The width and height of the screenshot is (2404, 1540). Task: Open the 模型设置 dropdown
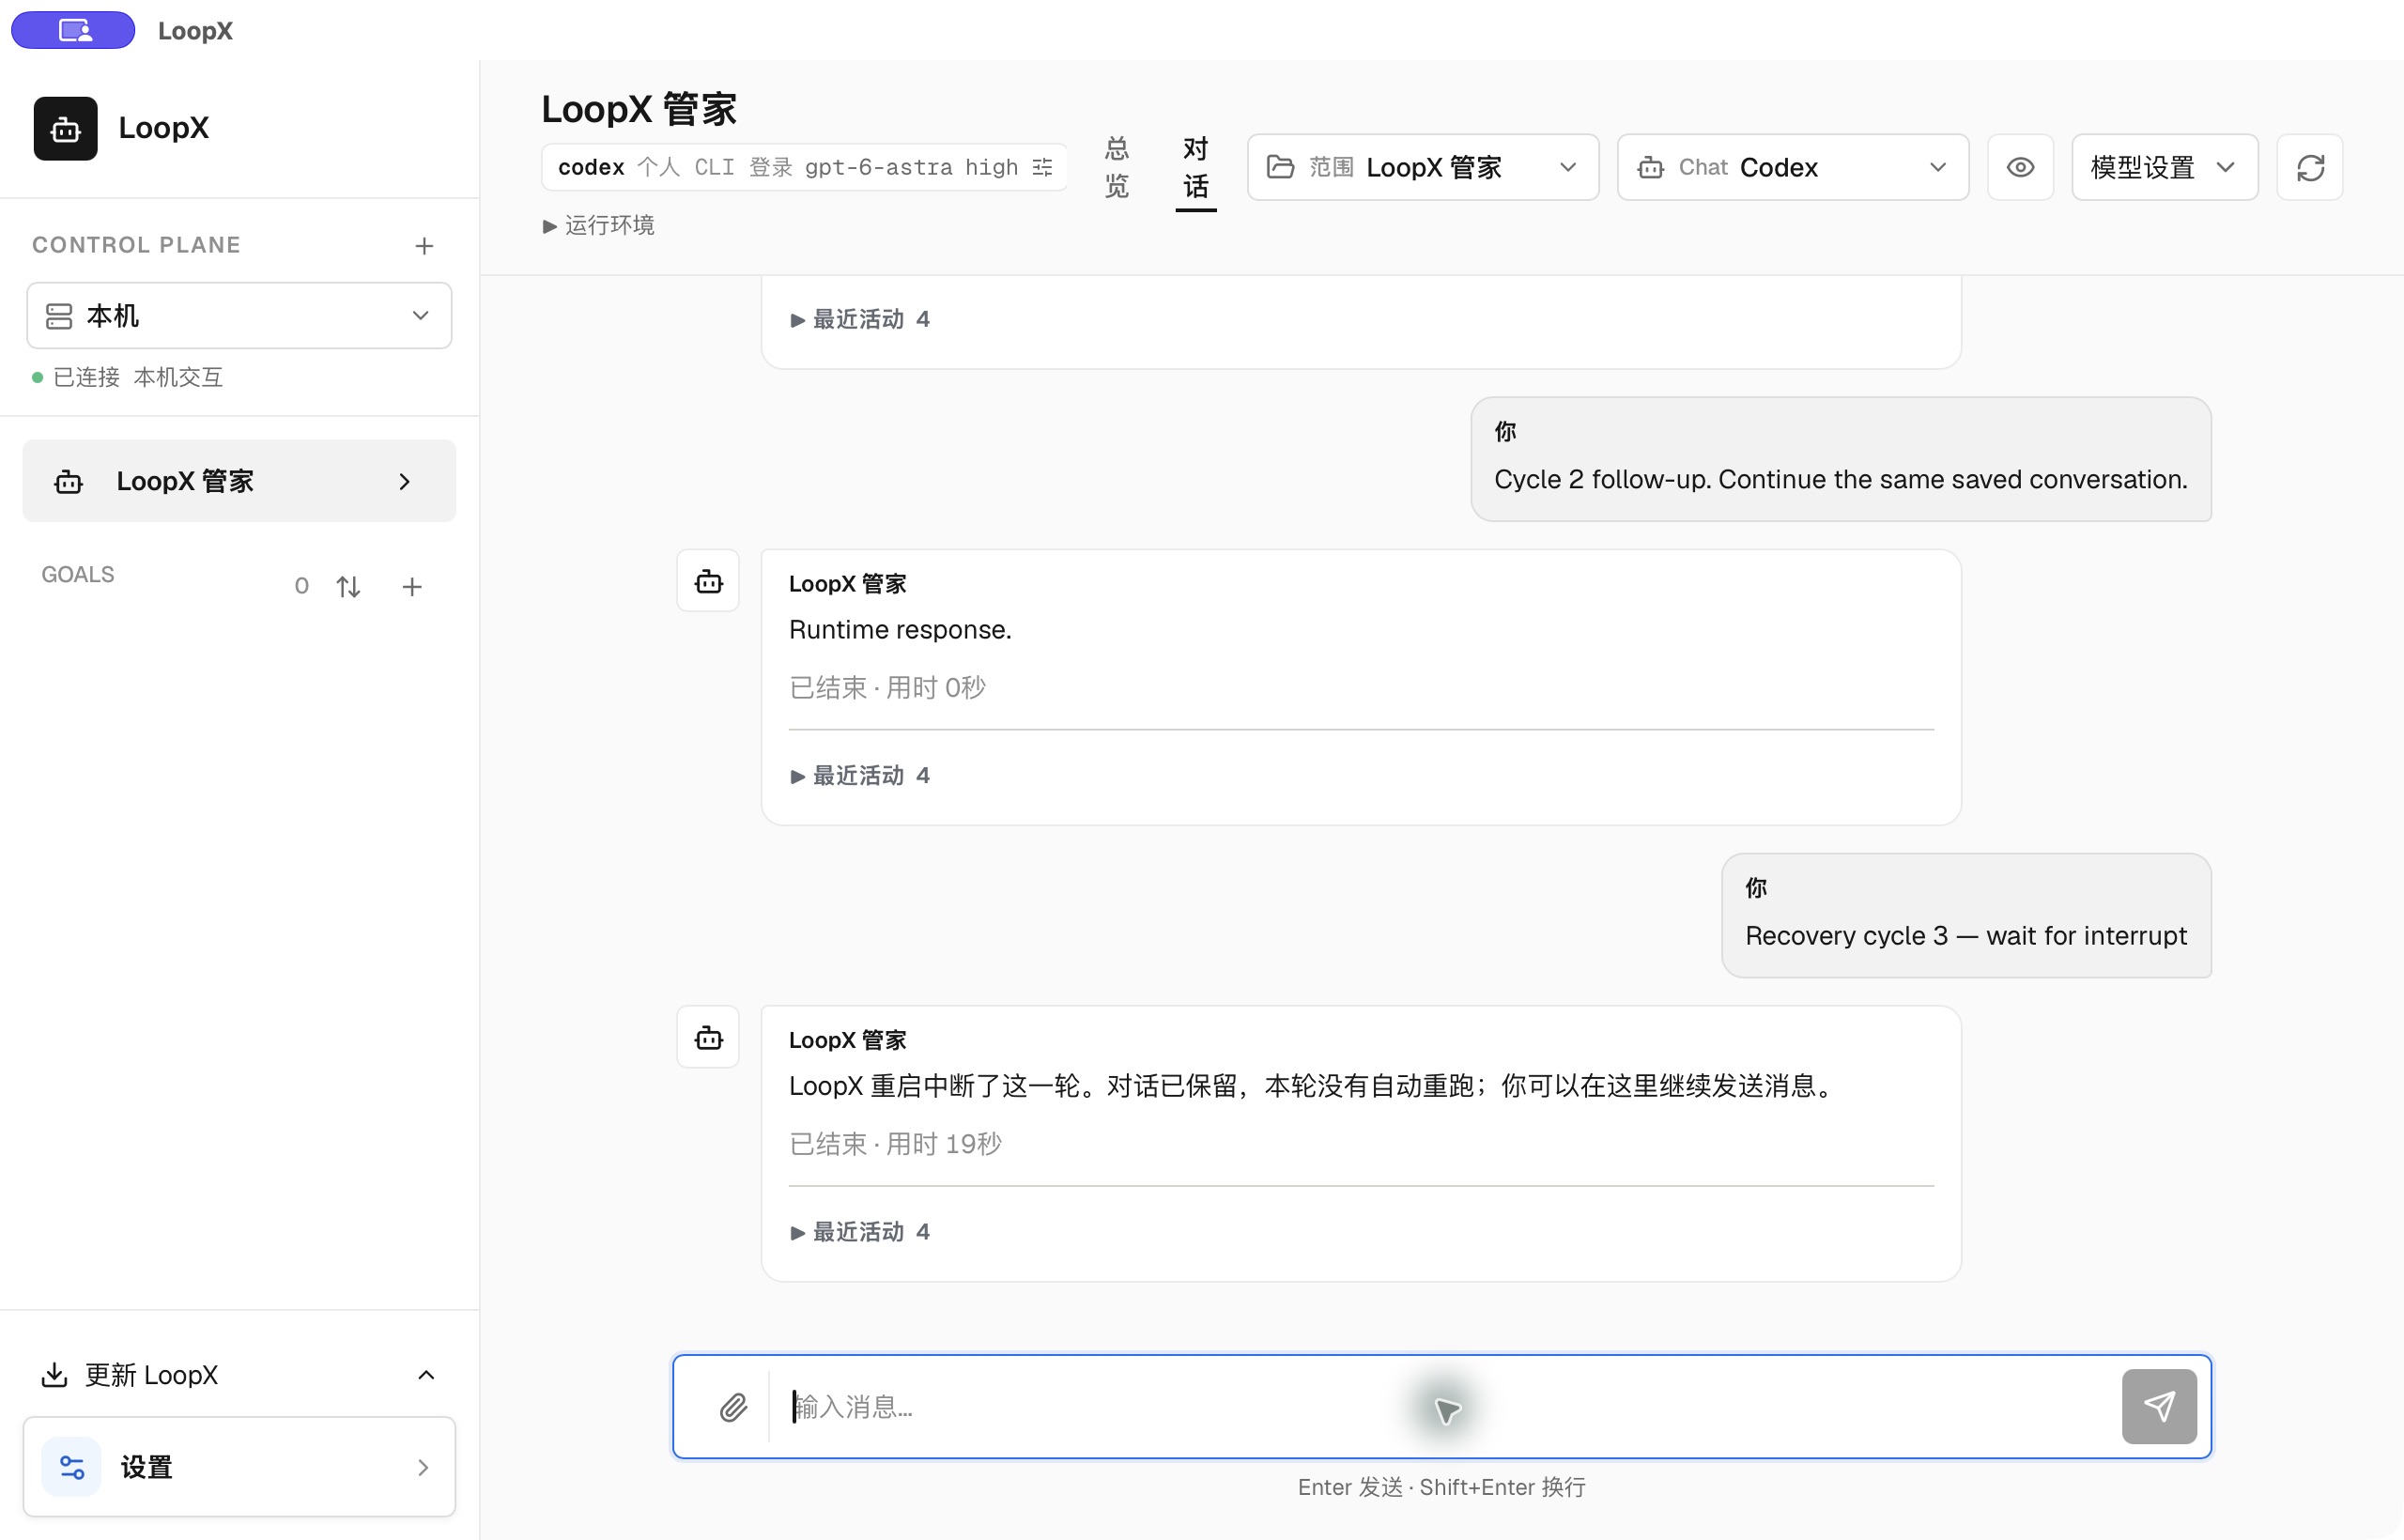(2165, 167)
